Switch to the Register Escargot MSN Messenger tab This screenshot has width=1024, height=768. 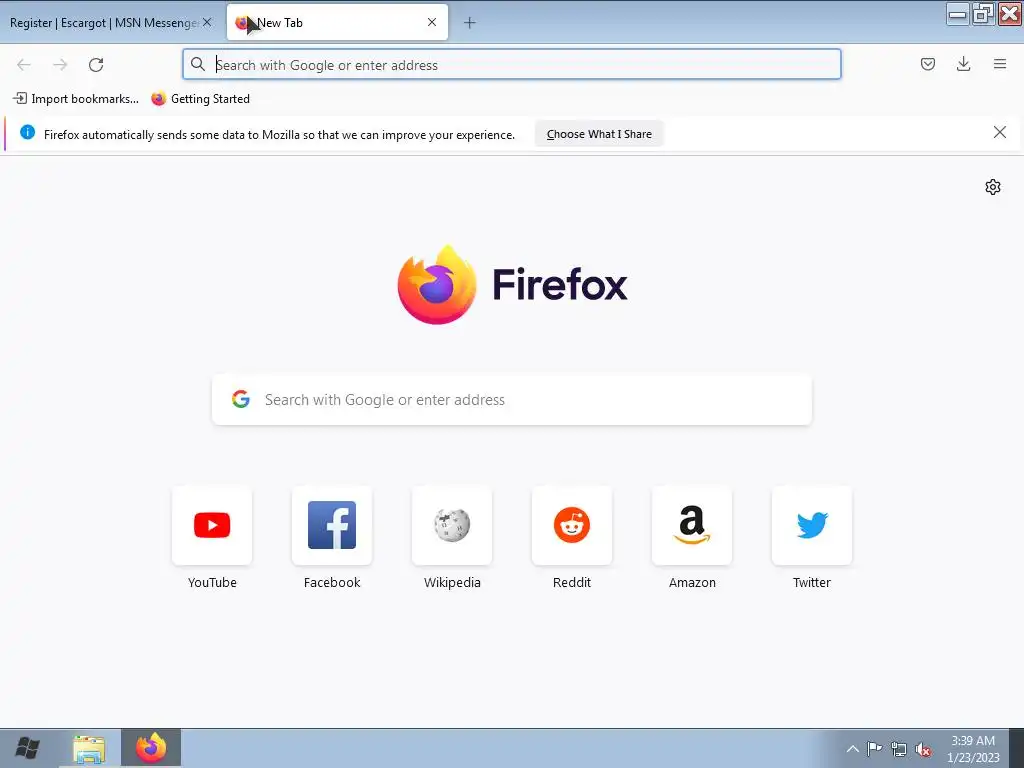(x=104, y=23)
